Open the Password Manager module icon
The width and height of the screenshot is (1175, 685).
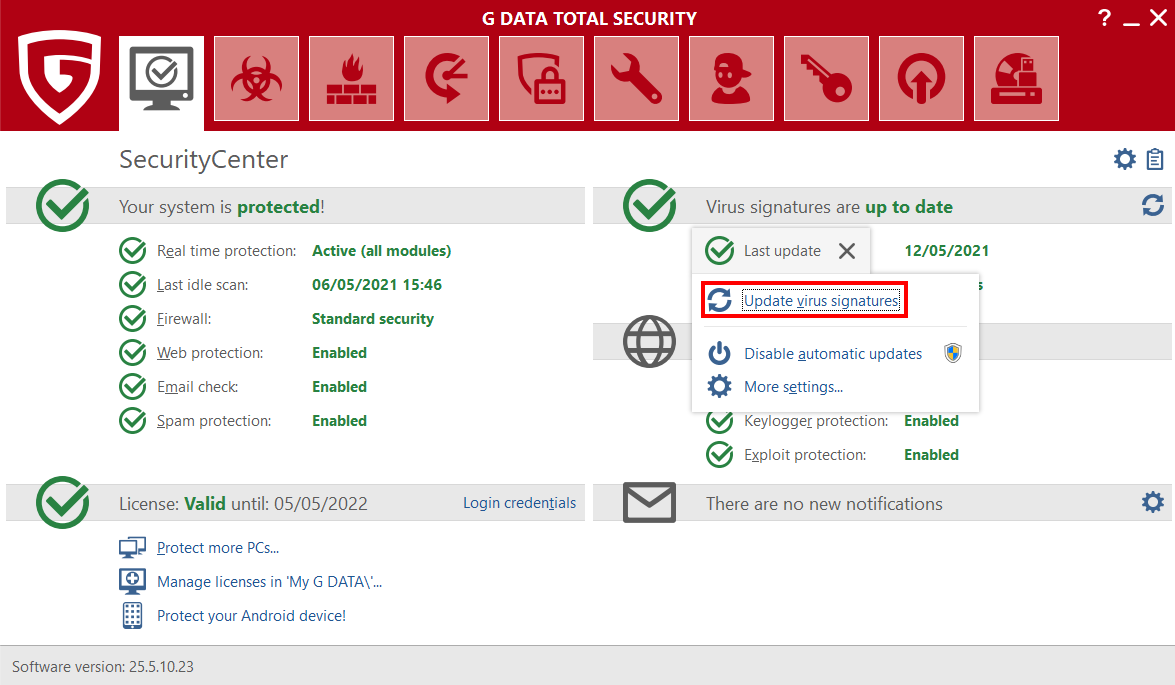[x=541, y=78]
